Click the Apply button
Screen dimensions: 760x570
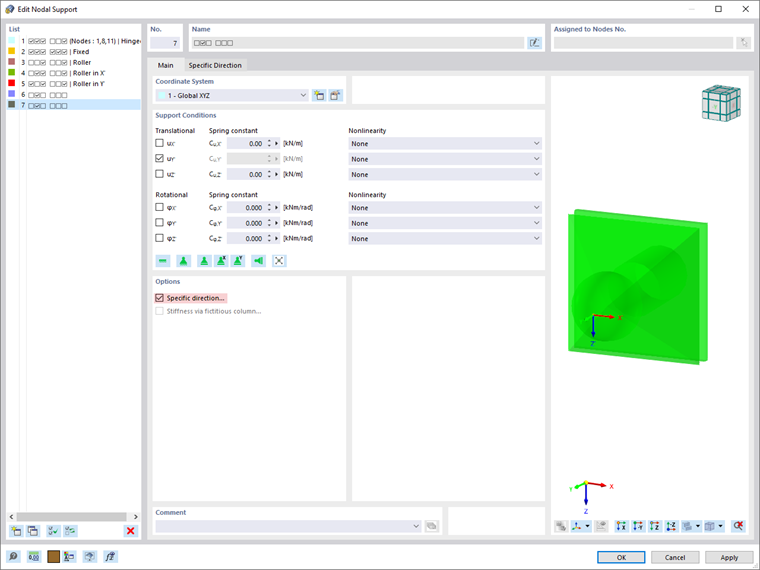pos(729,557)
